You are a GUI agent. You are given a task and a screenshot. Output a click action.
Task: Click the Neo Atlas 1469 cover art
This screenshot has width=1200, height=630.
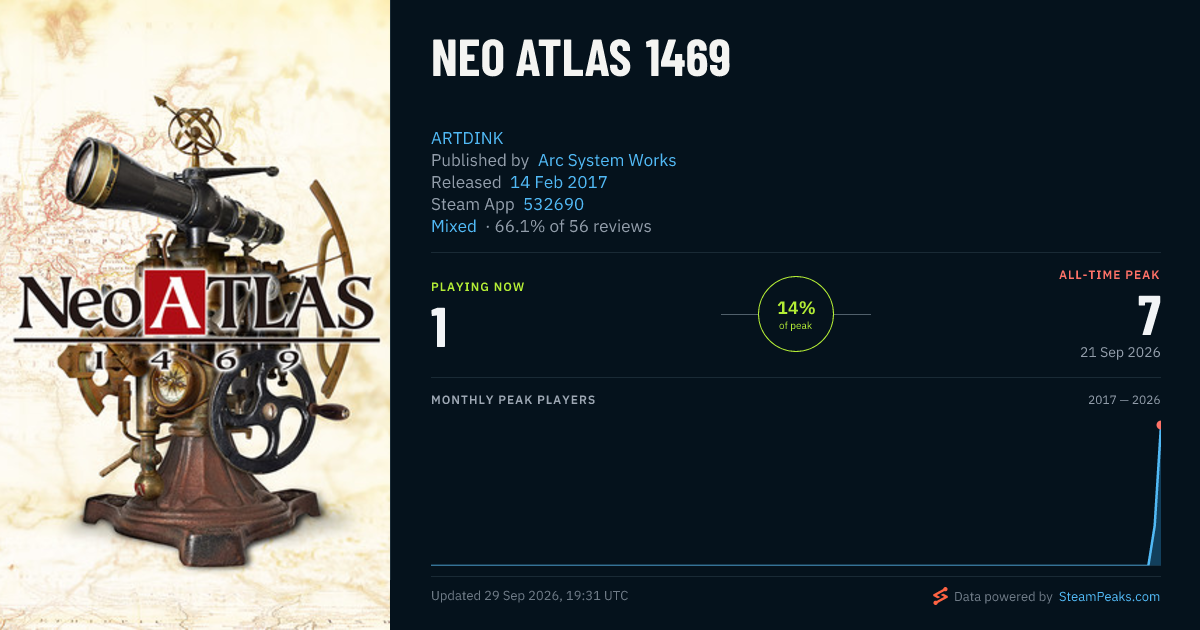pyautogui.click(x=195, y=315)
